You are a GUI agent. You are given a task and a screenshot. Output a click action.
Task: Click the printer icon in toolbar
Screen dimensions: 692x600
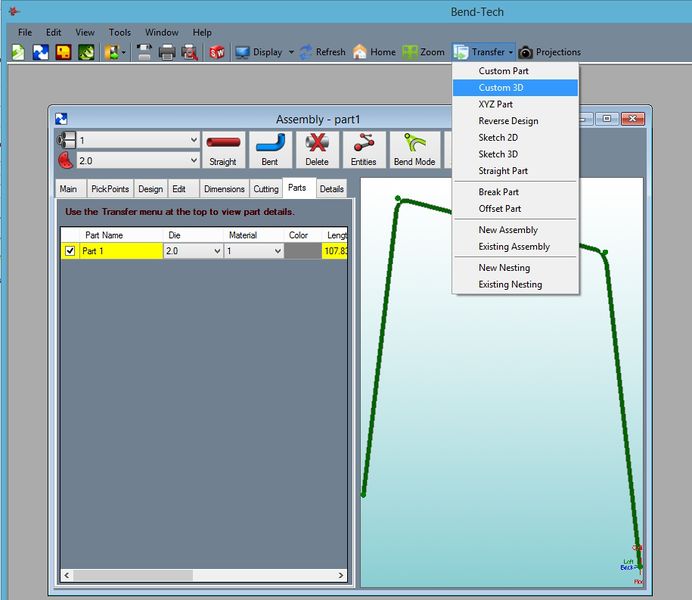[167, 52]
